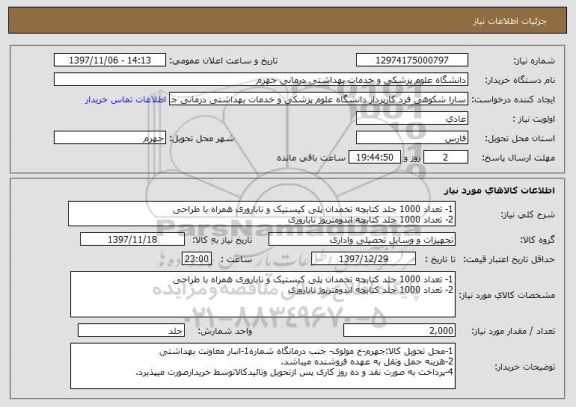
Task: Select the remaining days field showing 2
Action: pos(446,157)
